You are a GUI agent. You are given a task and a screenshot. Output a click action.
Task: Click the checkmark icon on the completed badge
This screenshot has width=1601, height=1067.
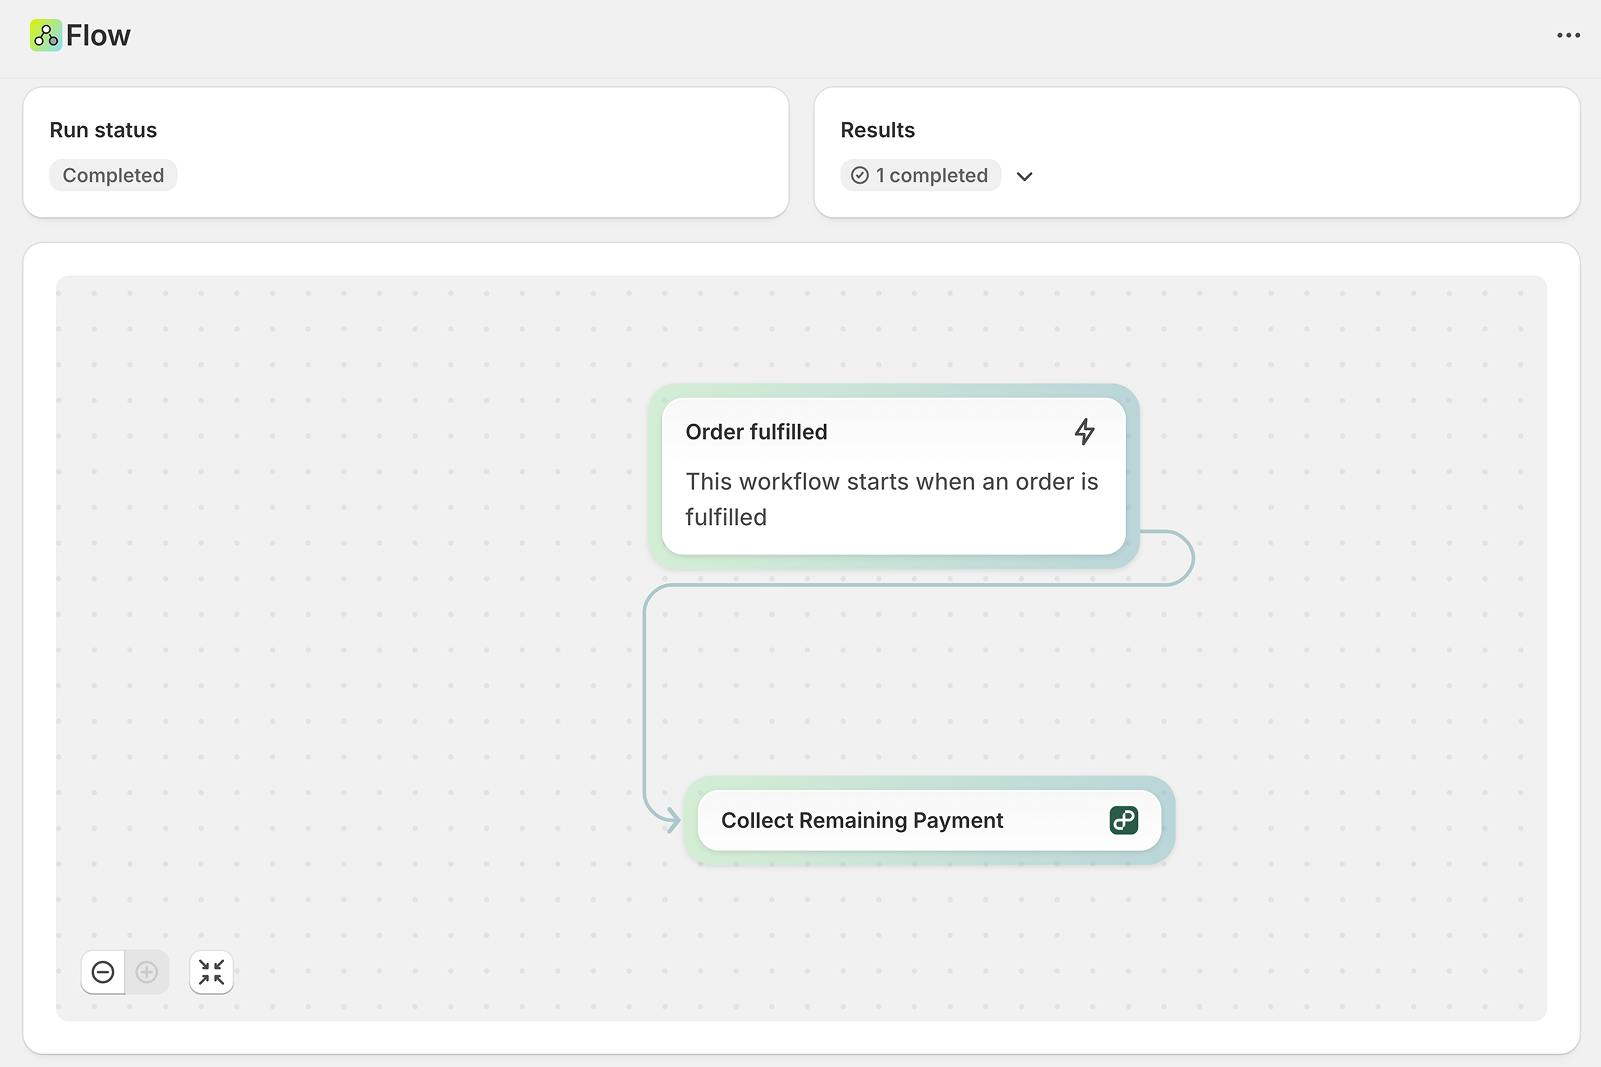[860, 175]
